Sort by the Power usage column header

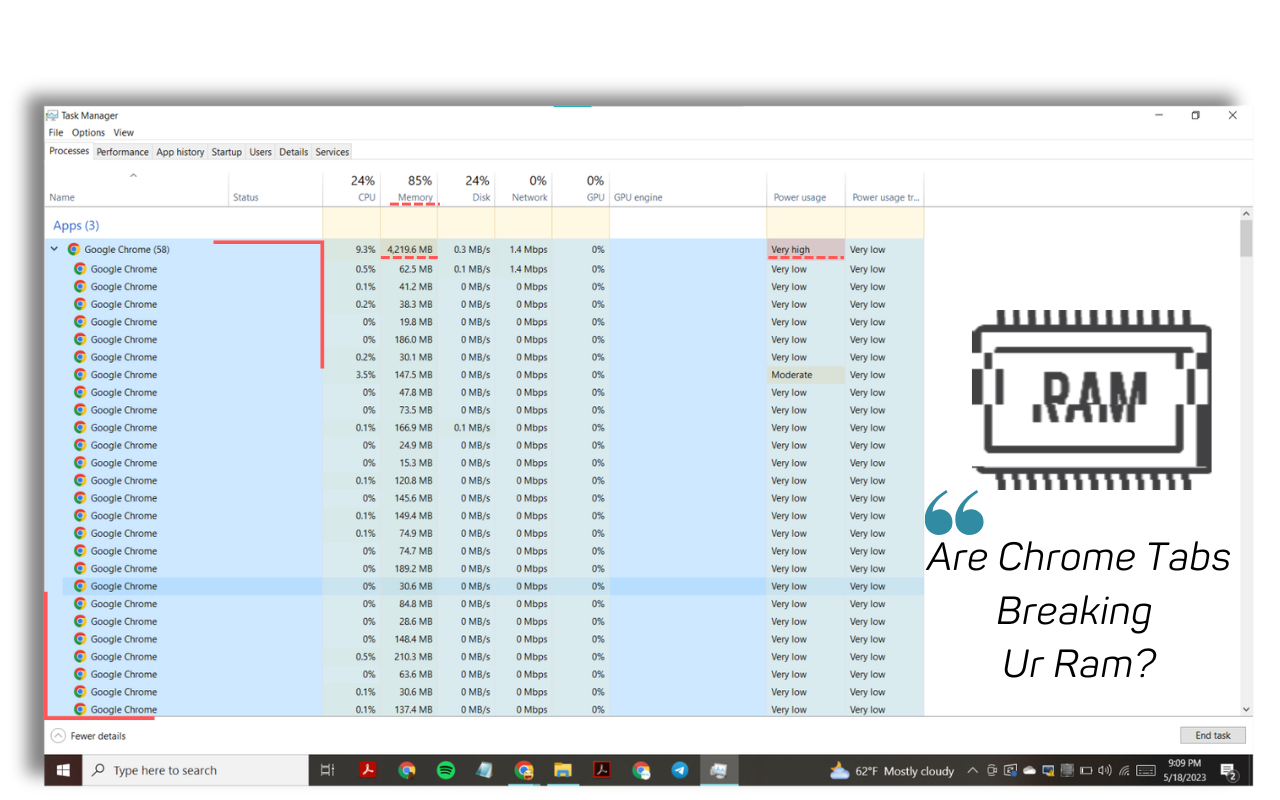coord(806,189)
